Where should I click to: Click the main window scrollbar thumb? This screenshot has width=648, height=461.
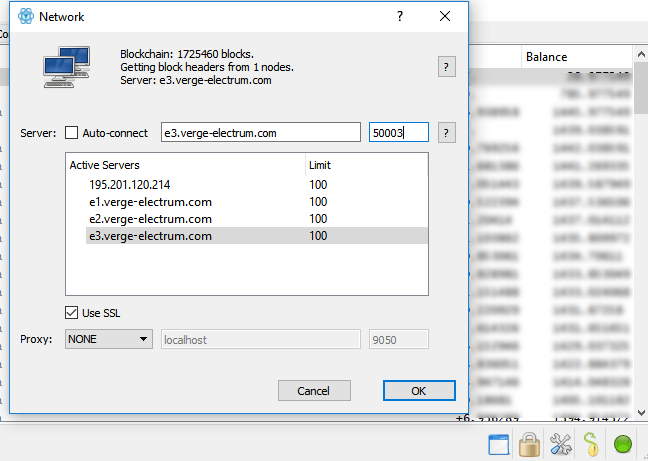pyautogui.click(x=641, y=88)
